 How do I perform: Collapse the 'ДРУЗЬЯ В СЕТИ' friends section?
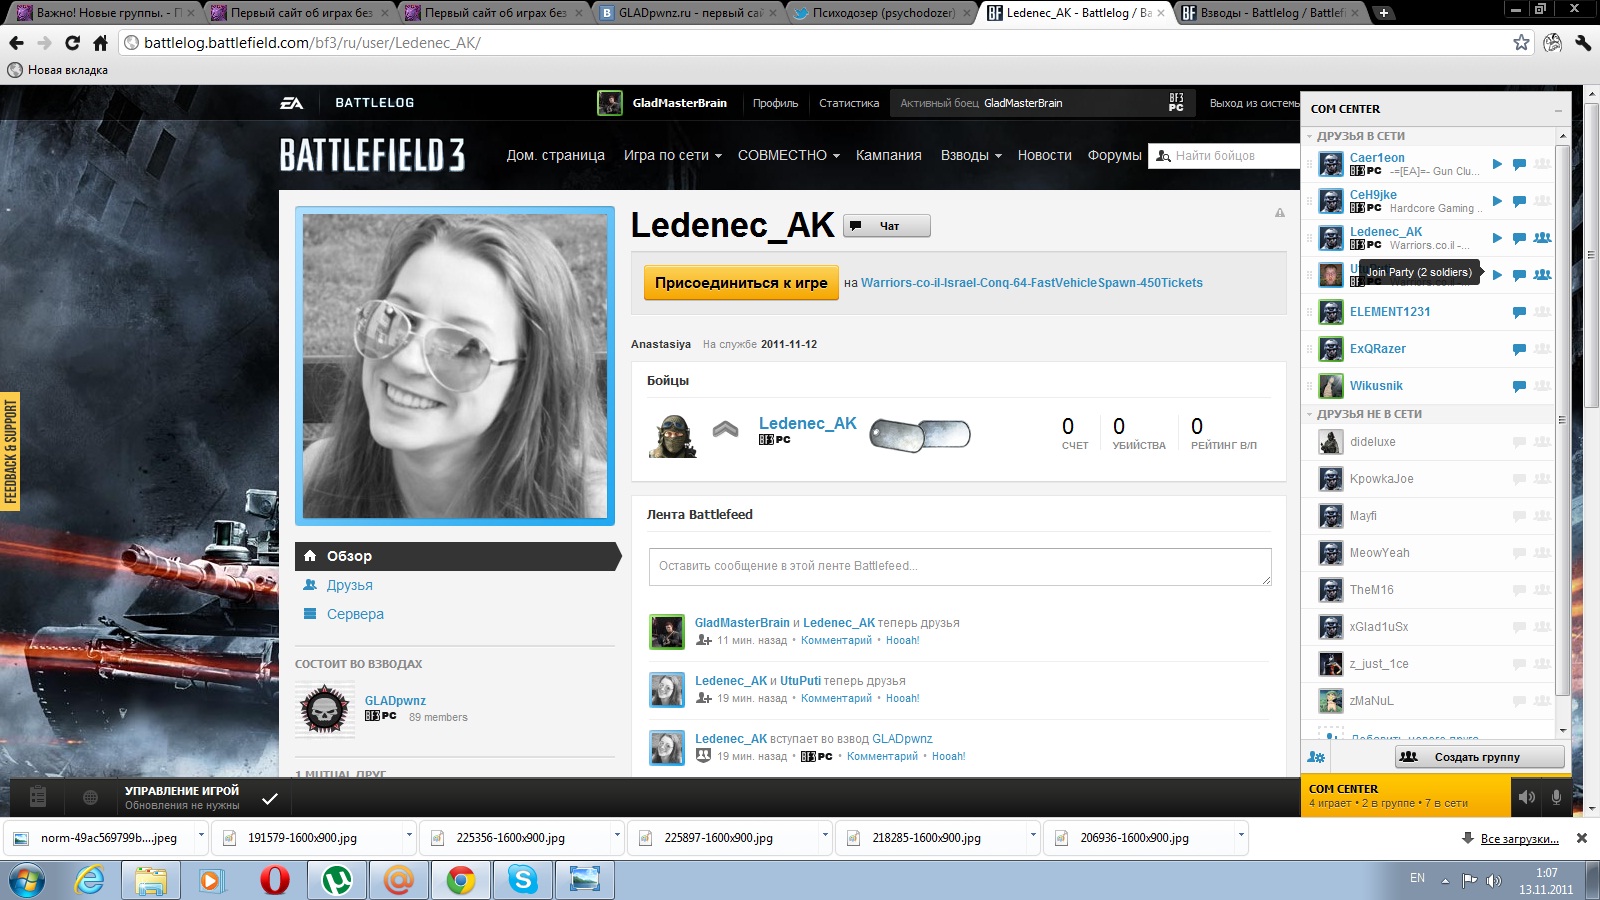tap(1310, 136)
